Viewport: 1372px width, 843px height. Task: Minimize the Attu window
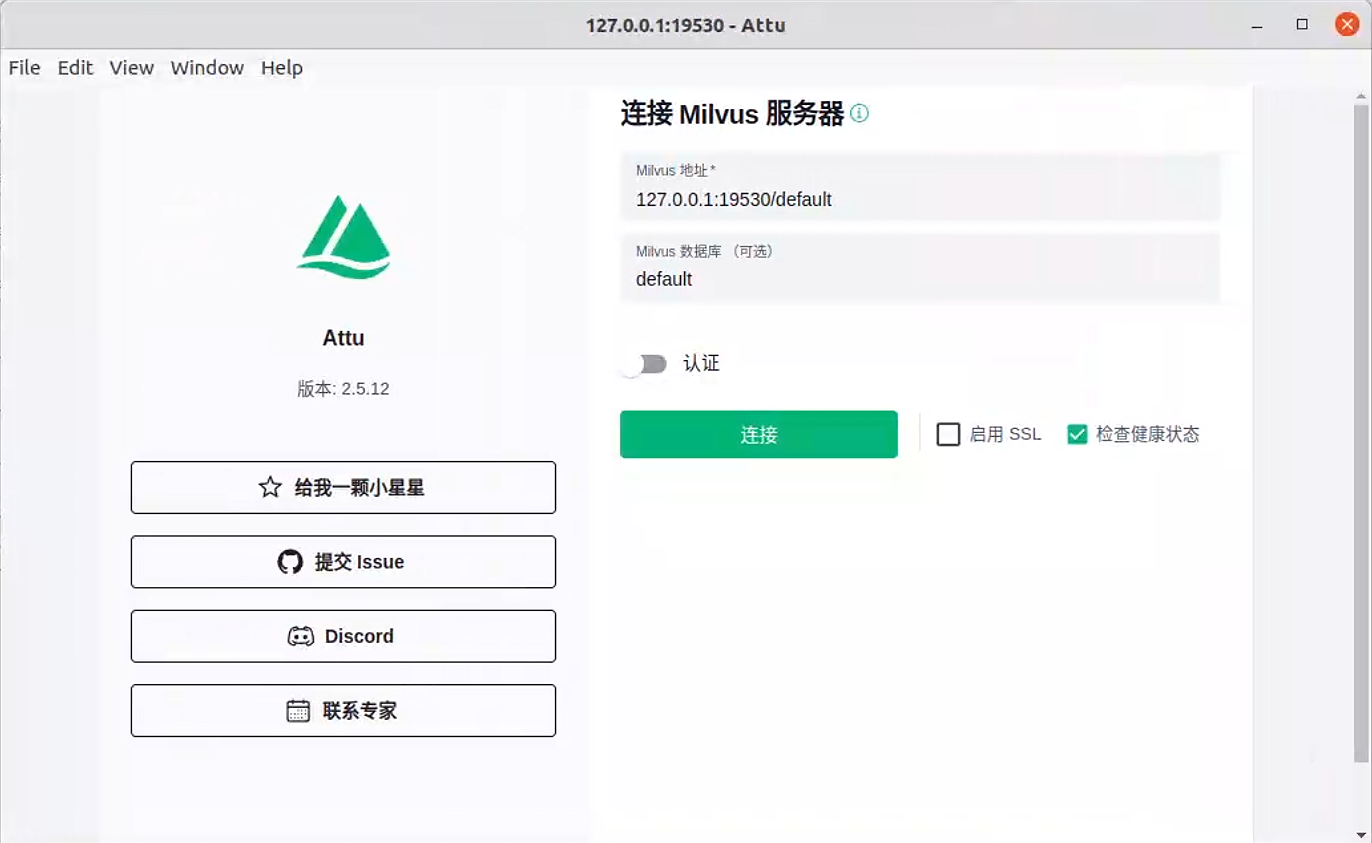(1255, 25)
